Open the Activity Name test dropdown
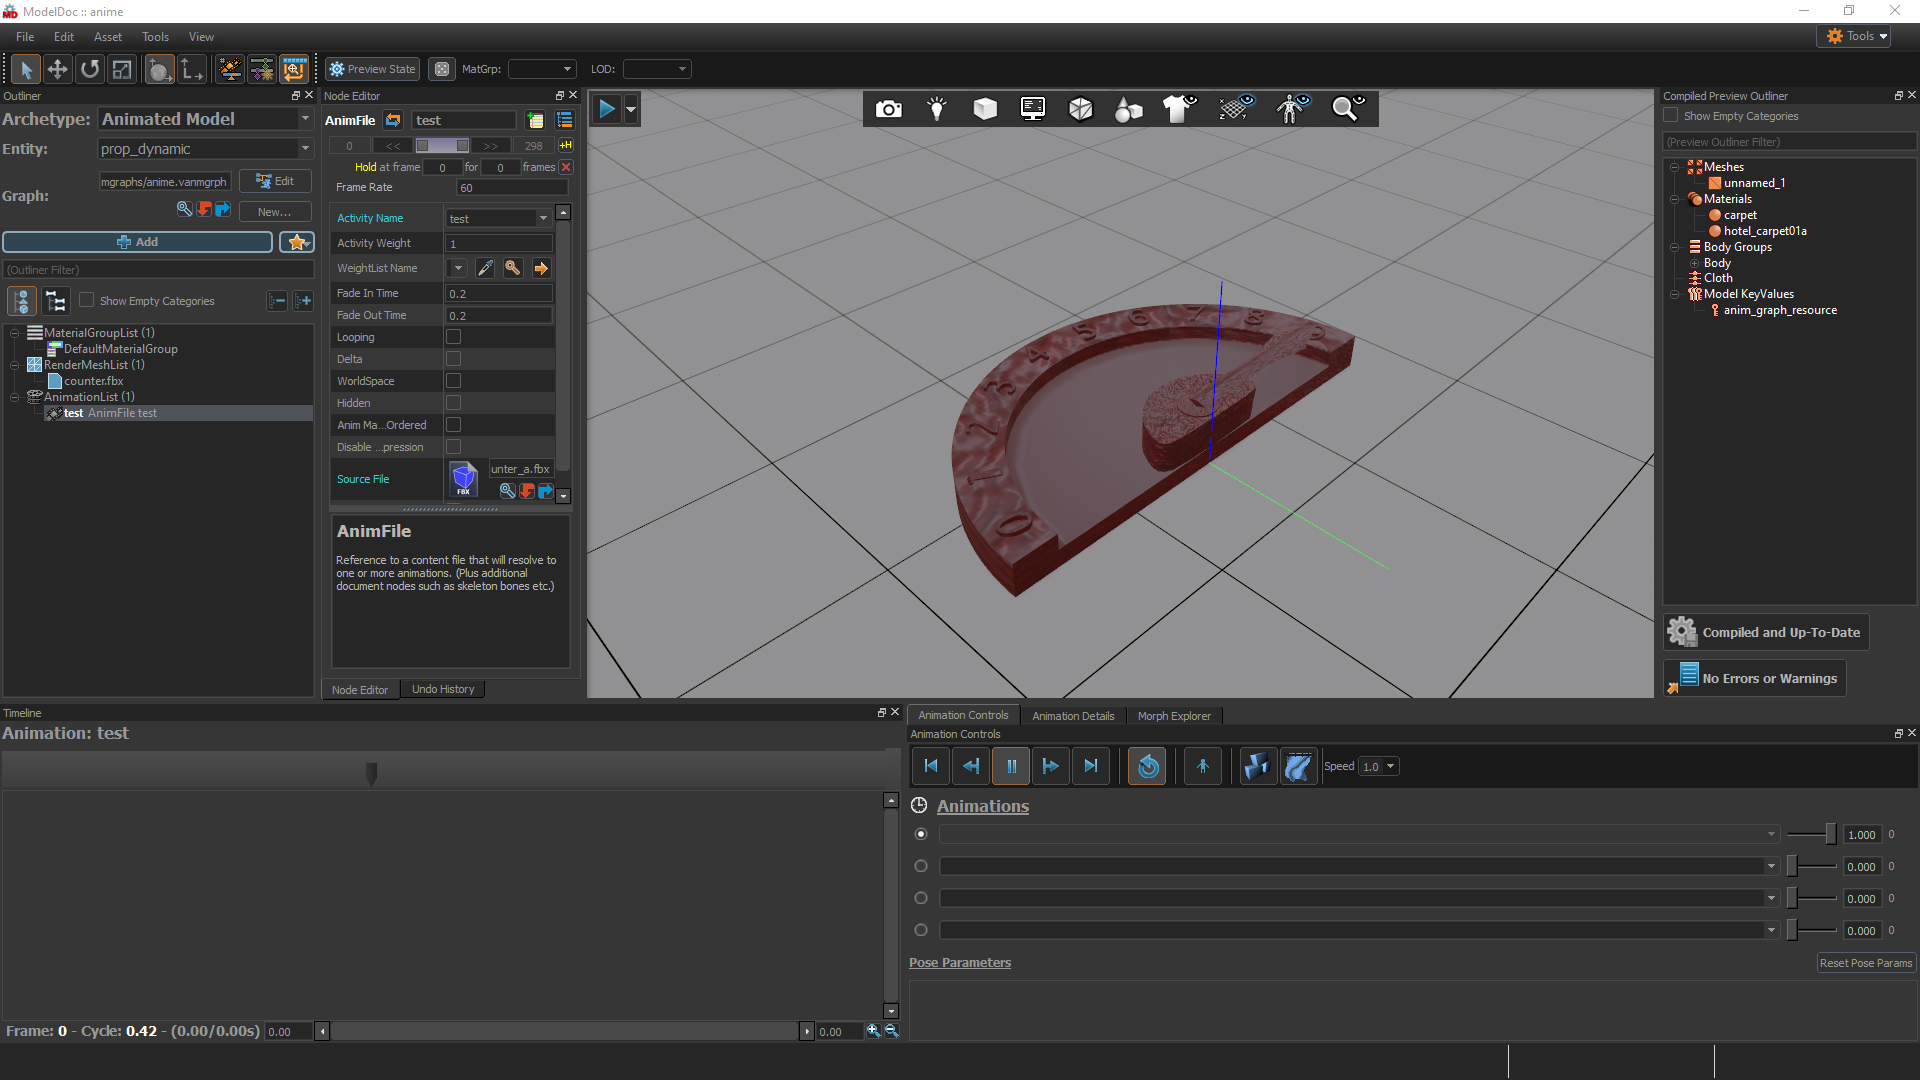 pos(543,219)
